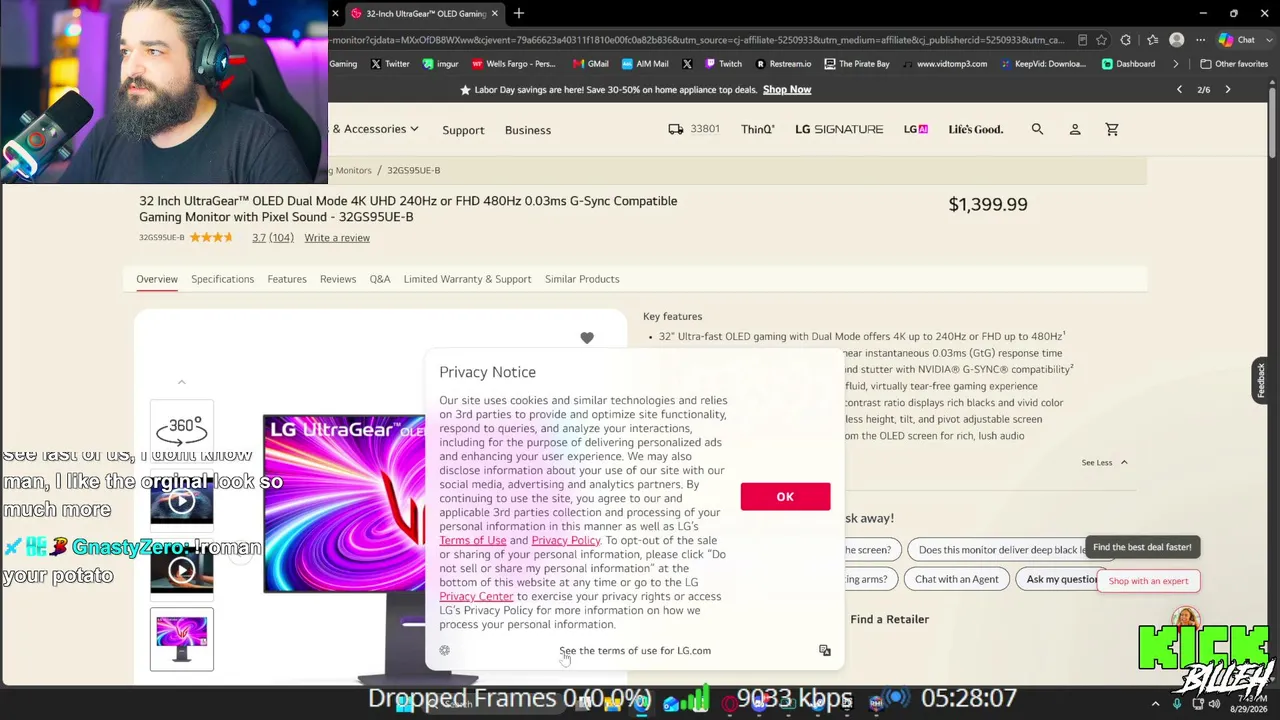
Task: Click the Chat with an Agent button
Action: [x=957, y=579]
